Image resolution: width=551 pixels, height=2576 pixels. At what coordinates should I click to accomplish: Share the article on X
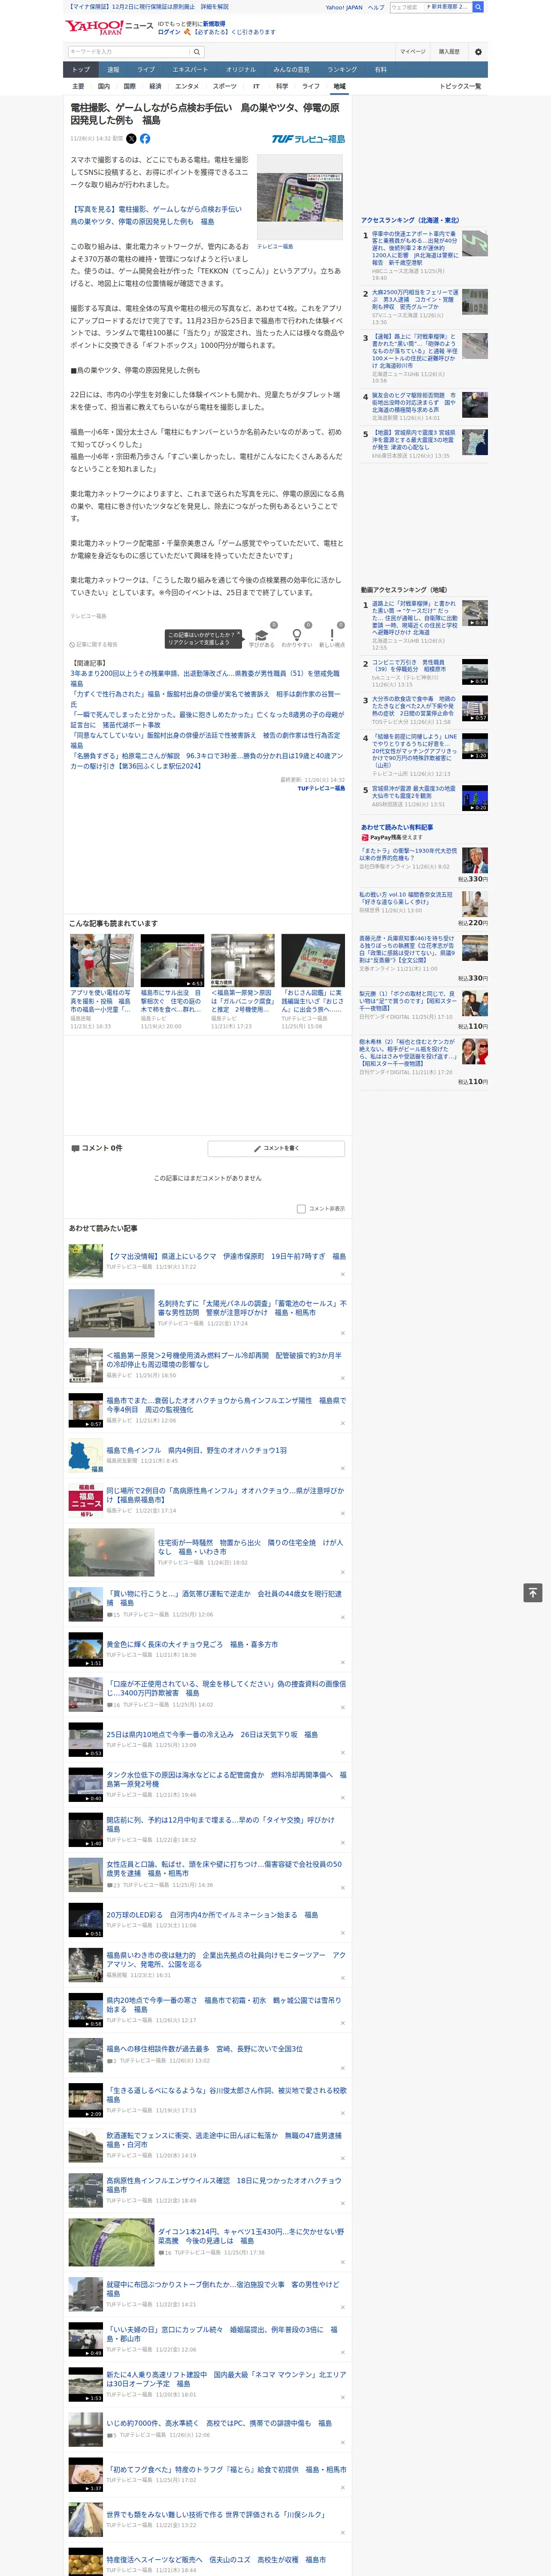click(x=131, y=139)
